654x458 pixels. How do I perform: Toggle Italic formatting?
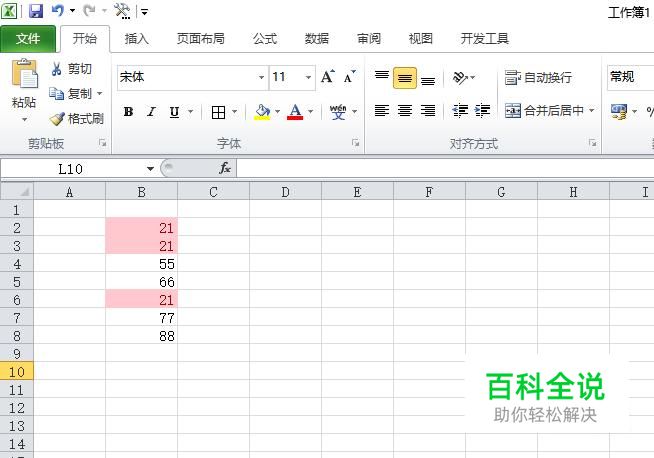click(151, 112)
